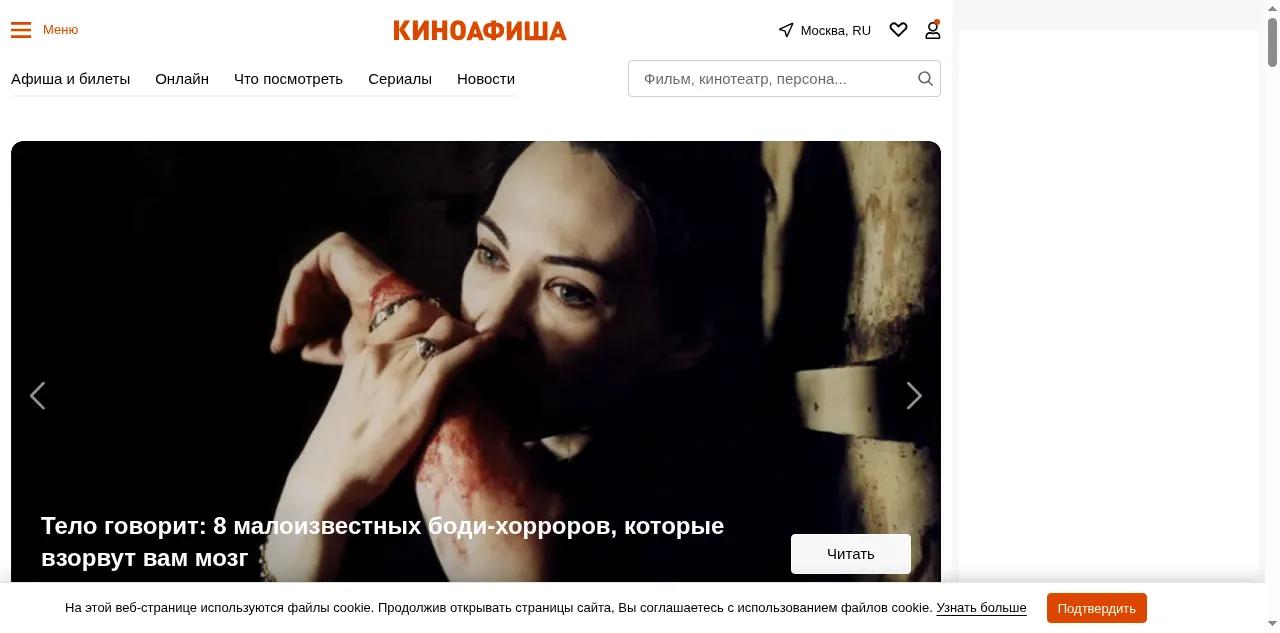The height and width of the screenshot is (633, 1280).
Task: Advance carousel with right arrow
Action: pos(914,396)
